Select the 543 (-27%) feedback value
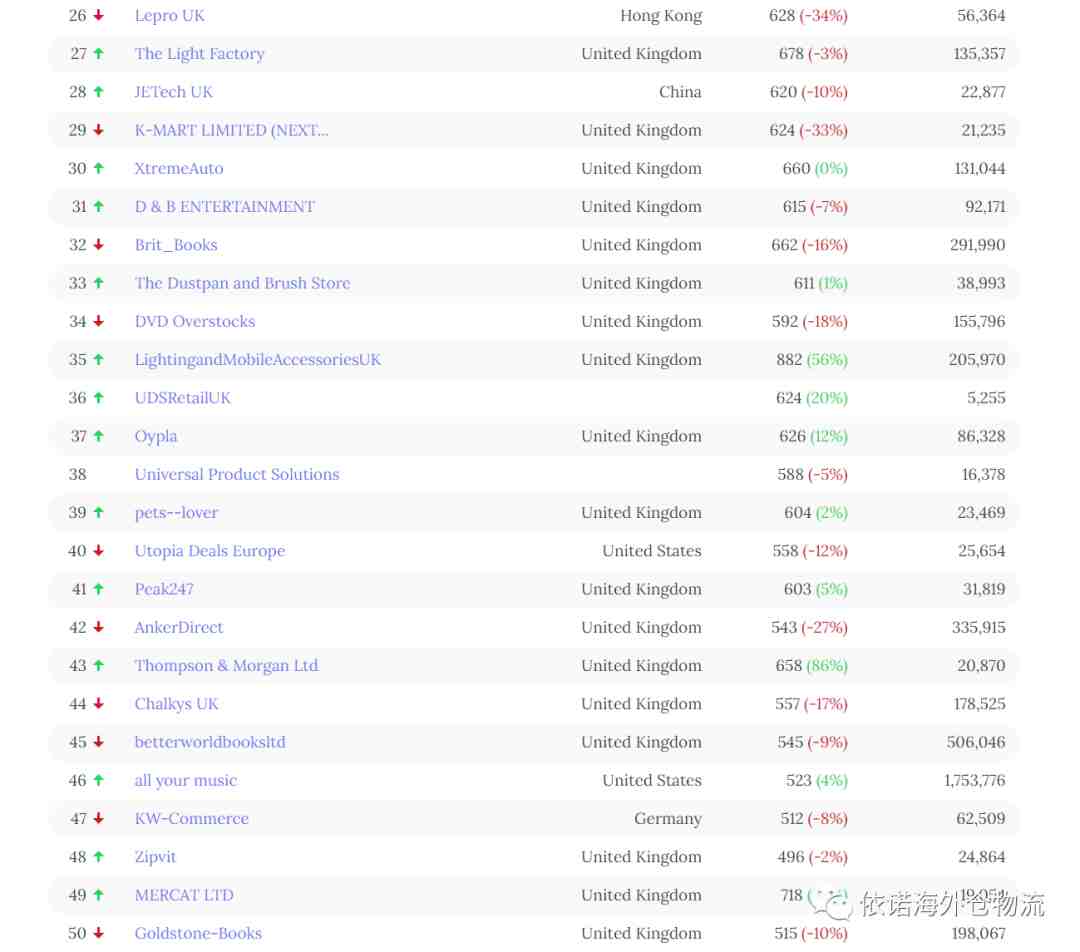1080x952 pixels. point(809,628)
